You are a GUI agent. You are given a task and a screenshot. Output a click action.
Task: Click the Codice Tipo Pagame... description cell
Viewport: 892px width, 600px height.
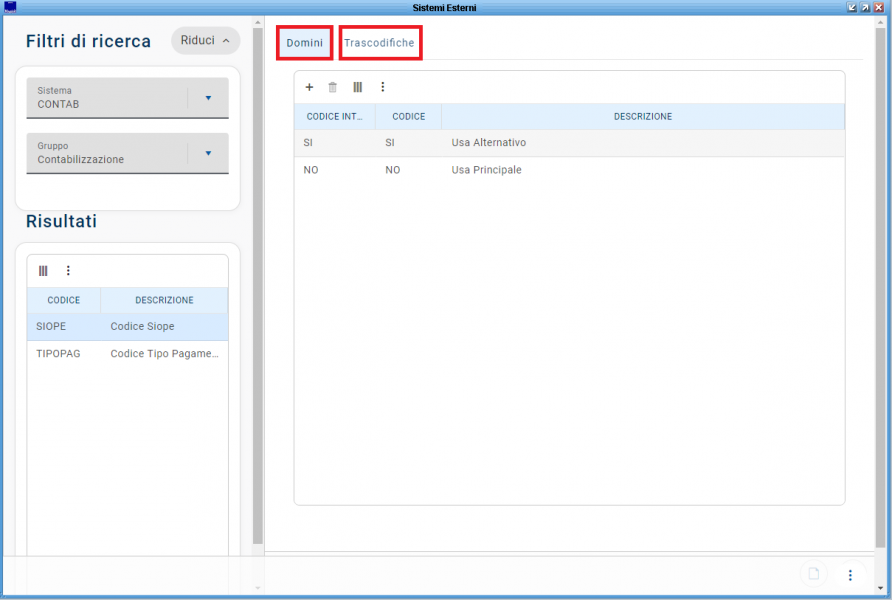[x=164, y=354]
